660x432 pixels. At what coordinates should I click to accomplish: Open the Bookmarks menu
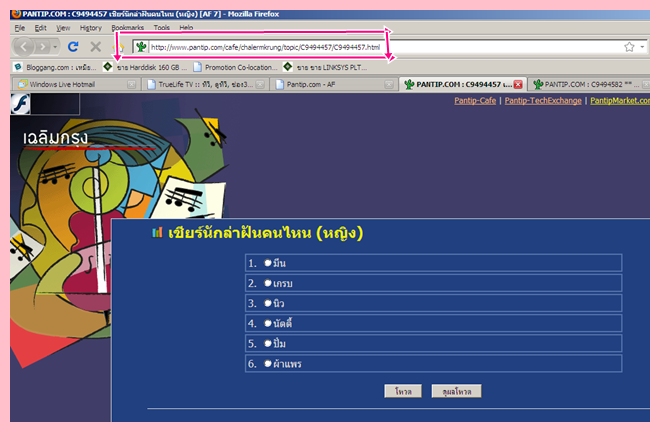pos(128,28)
